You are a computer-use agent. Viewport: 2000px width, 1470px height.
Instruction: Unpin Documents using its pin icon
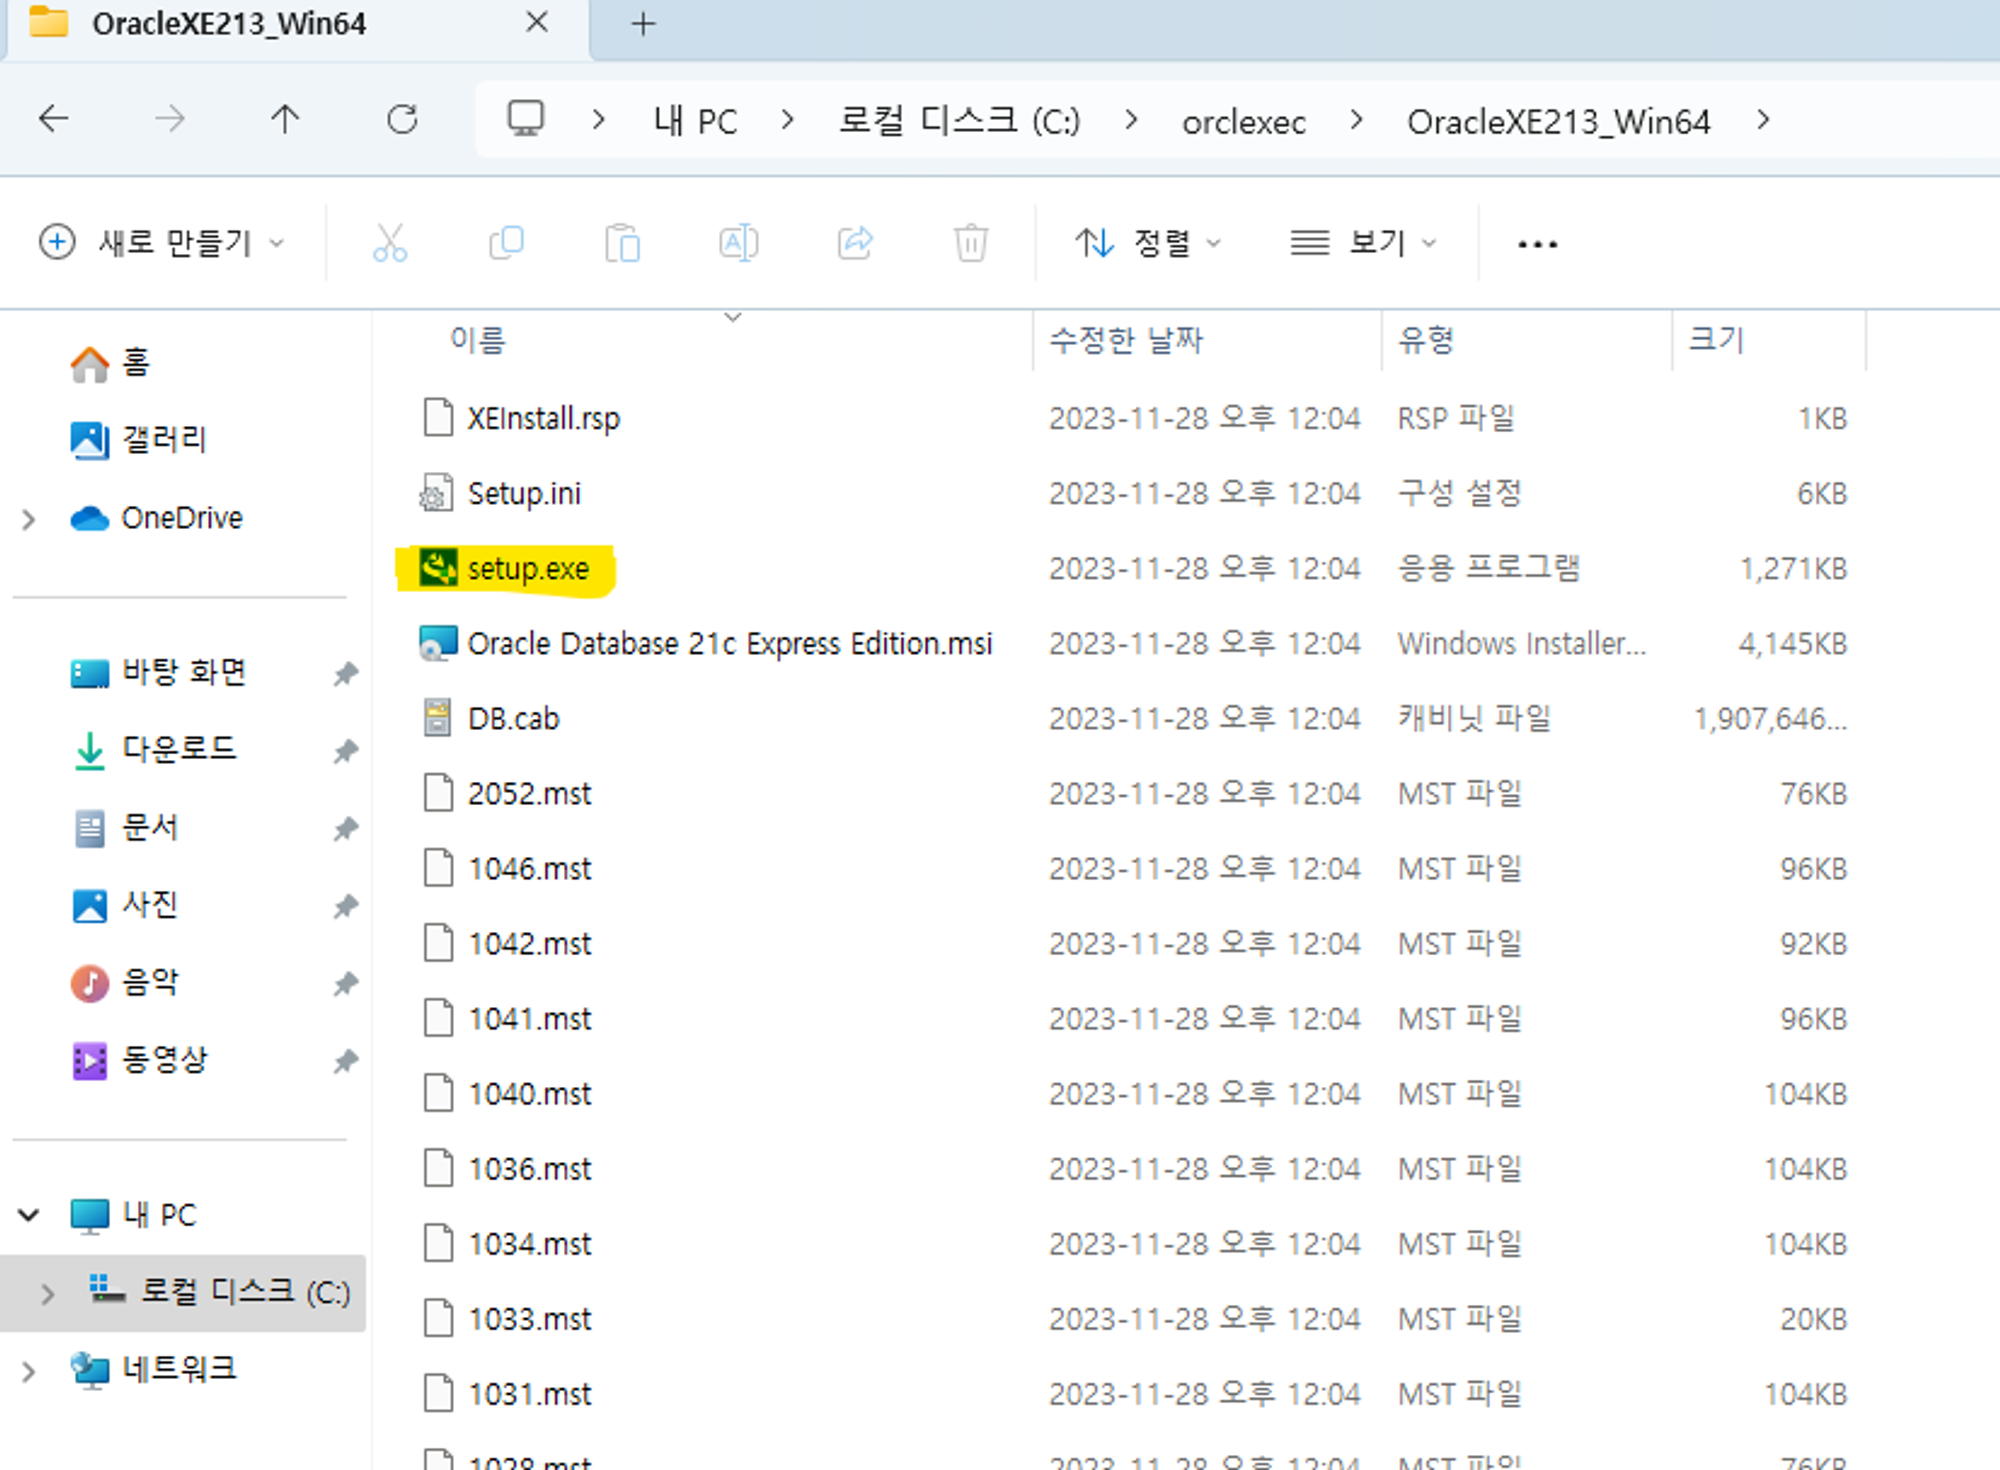coord(345,829)
